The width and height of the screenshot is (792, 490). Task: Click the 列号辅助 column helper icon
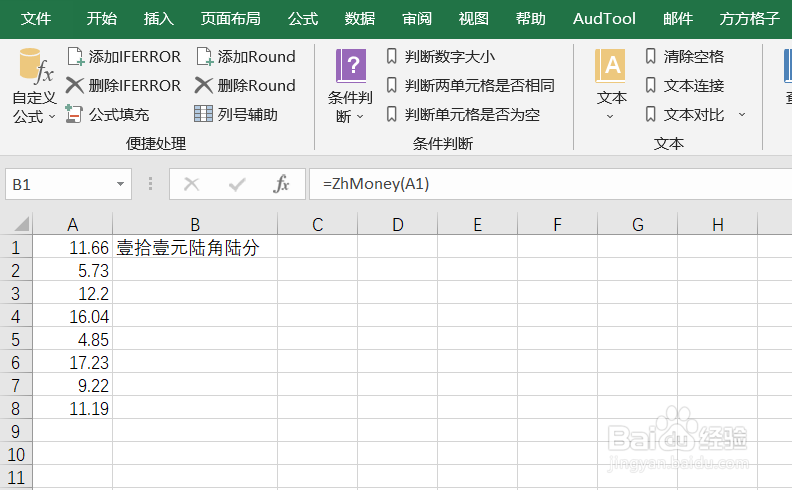[x=204, y=114]
